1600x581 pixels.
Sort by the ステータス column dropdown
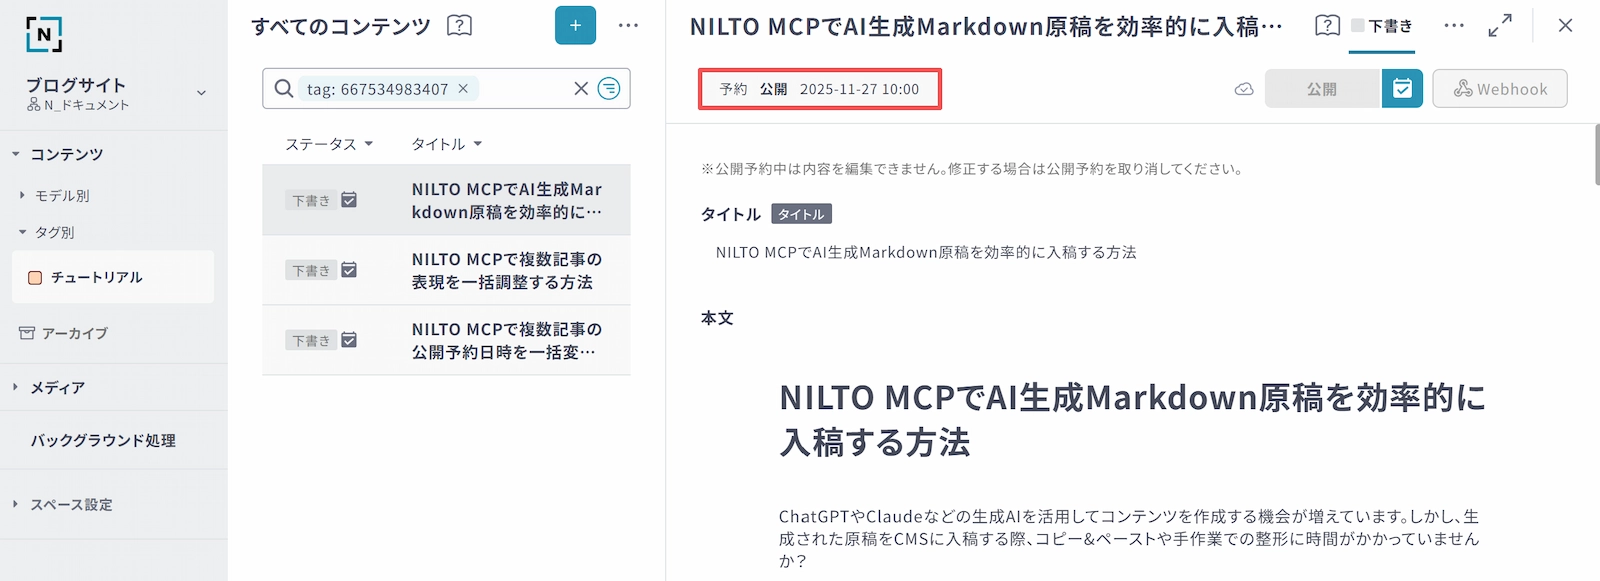329,144
